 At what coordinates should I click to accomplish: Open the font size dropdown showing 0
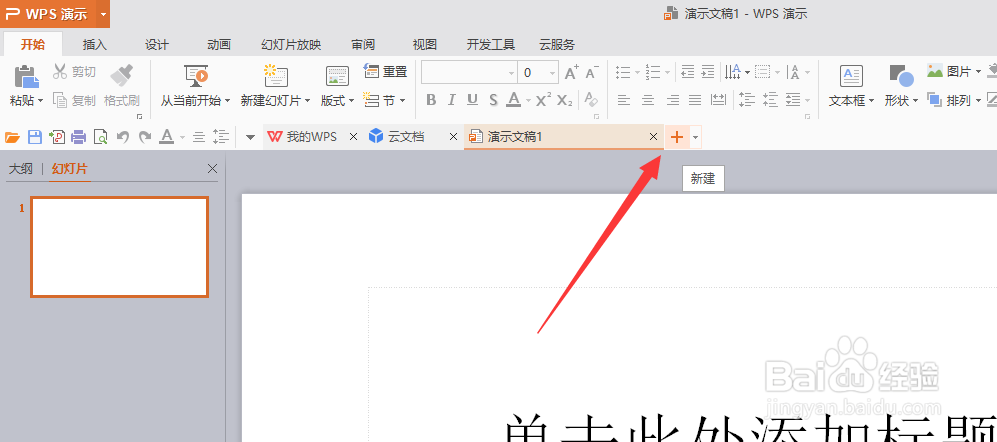click(553, 73)
